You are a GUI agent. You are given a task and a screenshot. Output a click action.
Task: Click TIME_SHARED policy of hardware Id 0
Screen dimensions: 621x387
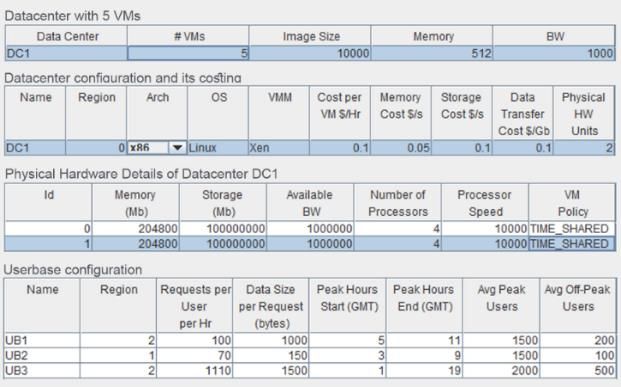[x=571, y=229]
